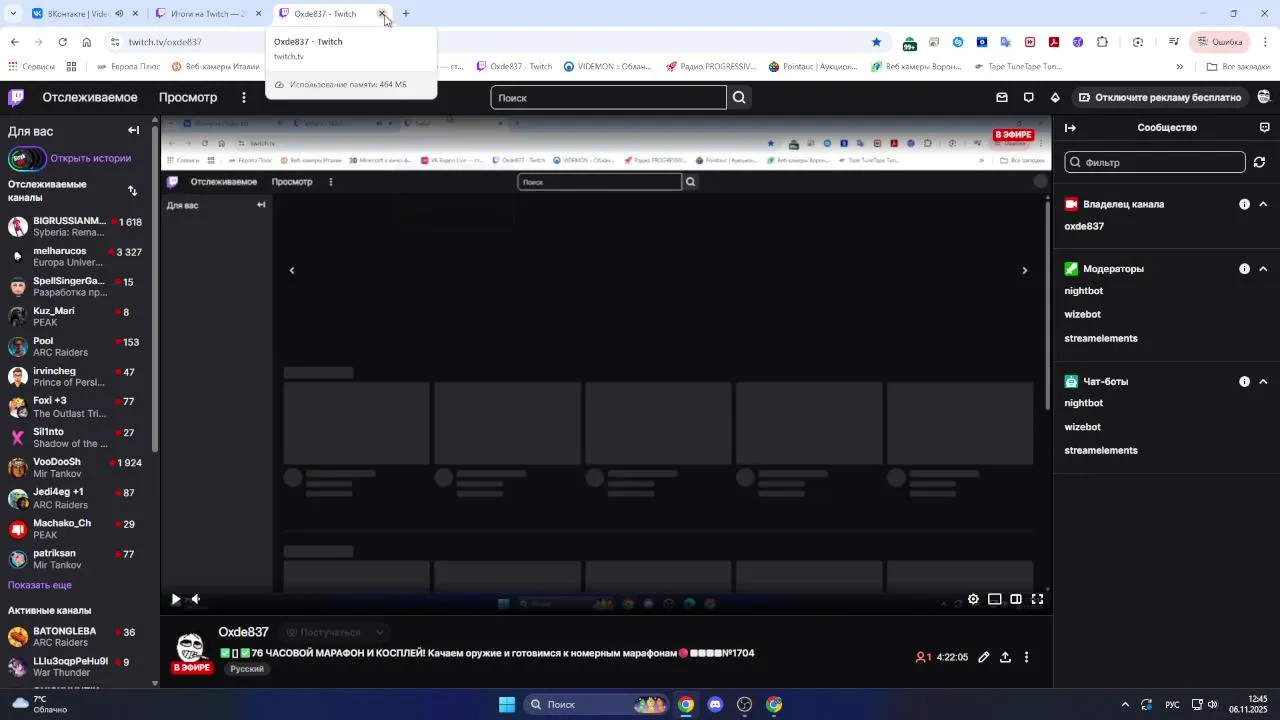Click info icon next to Модераторы

point(1244,268)
